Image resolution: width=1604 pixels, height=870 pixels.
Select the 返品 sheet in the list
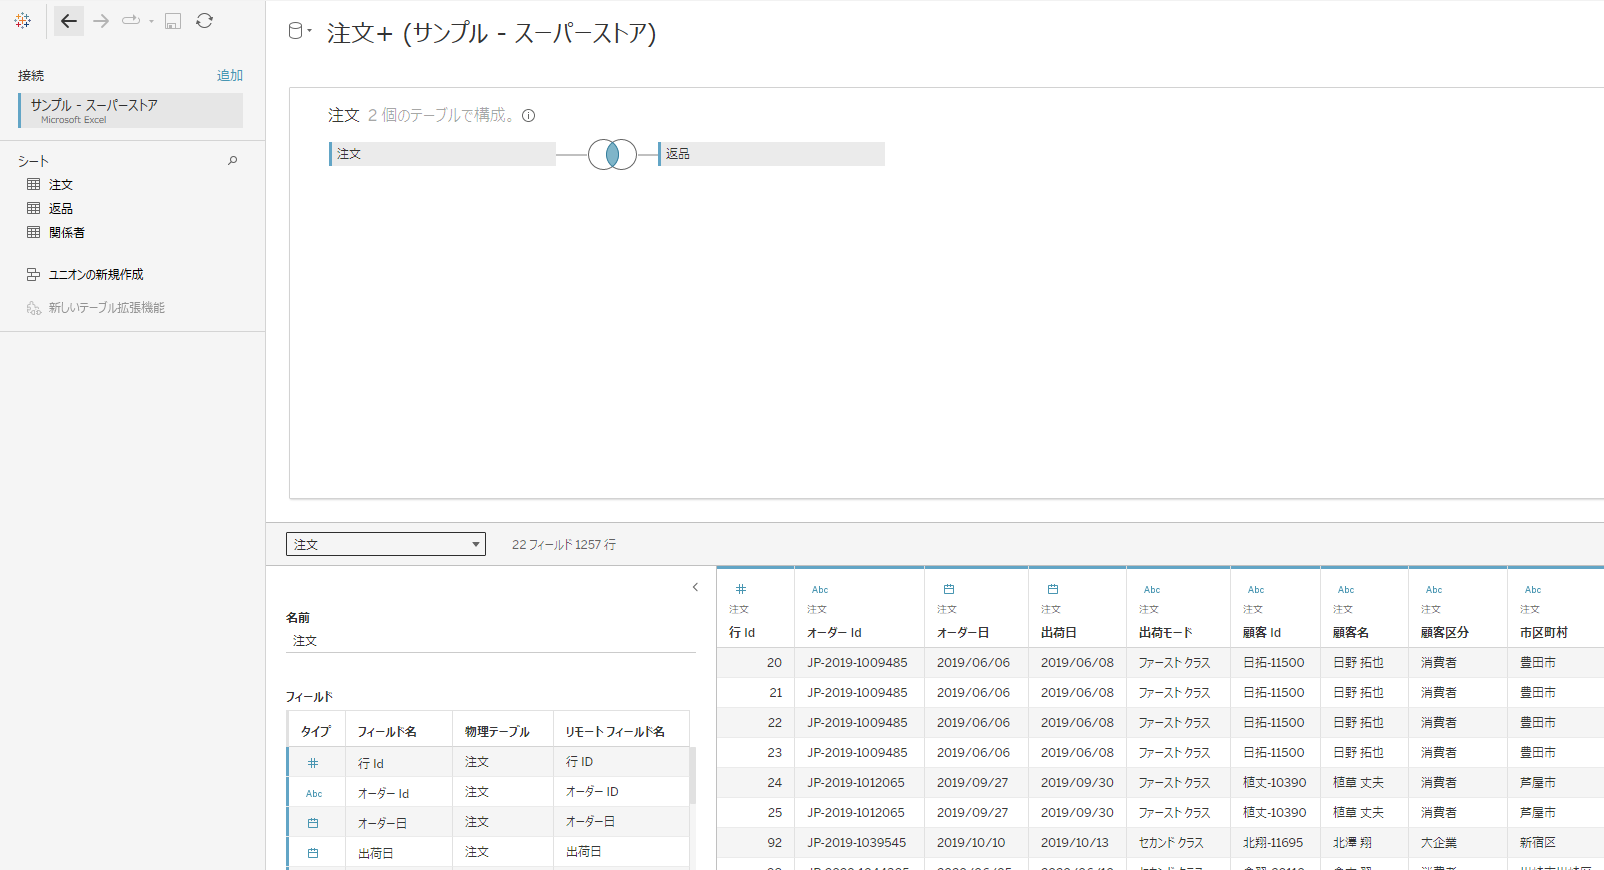pos(61,209)
